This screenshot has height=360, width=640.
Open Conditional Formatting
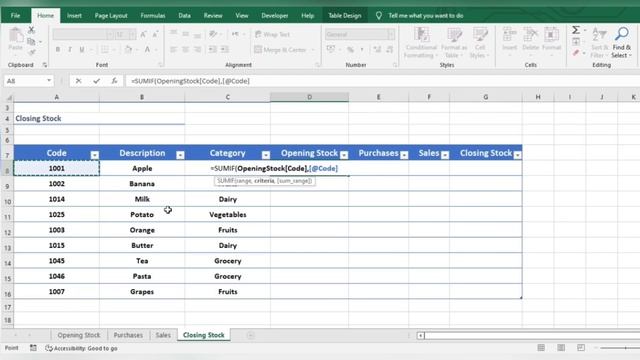click(421, 42)
